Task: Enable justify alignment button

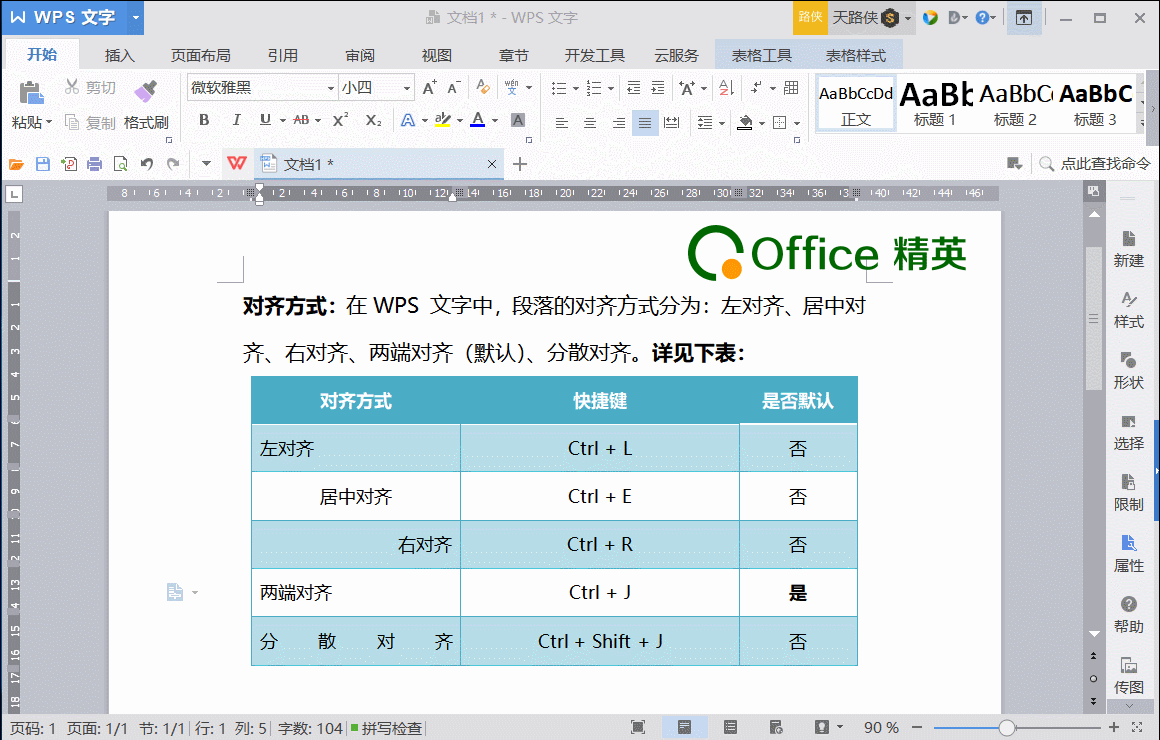Action: (645, 123)
